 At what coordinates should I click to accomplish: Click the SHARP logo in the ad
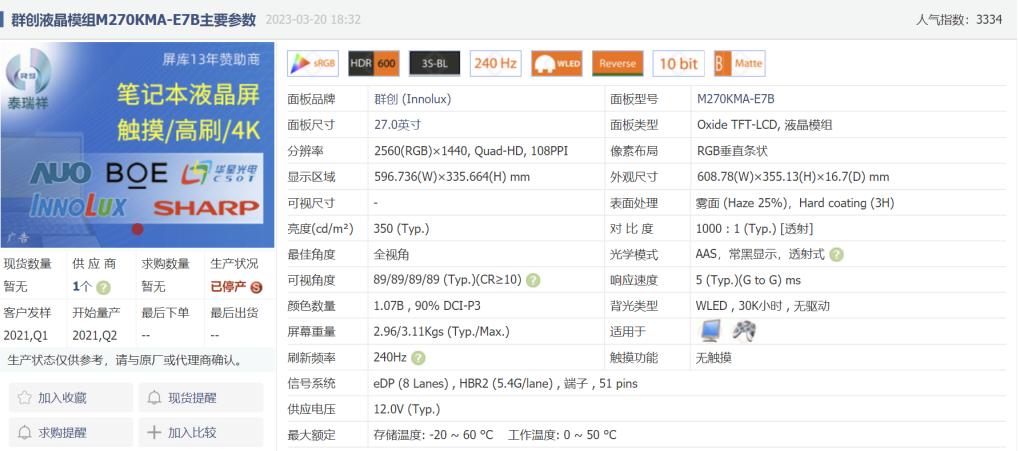206,208
